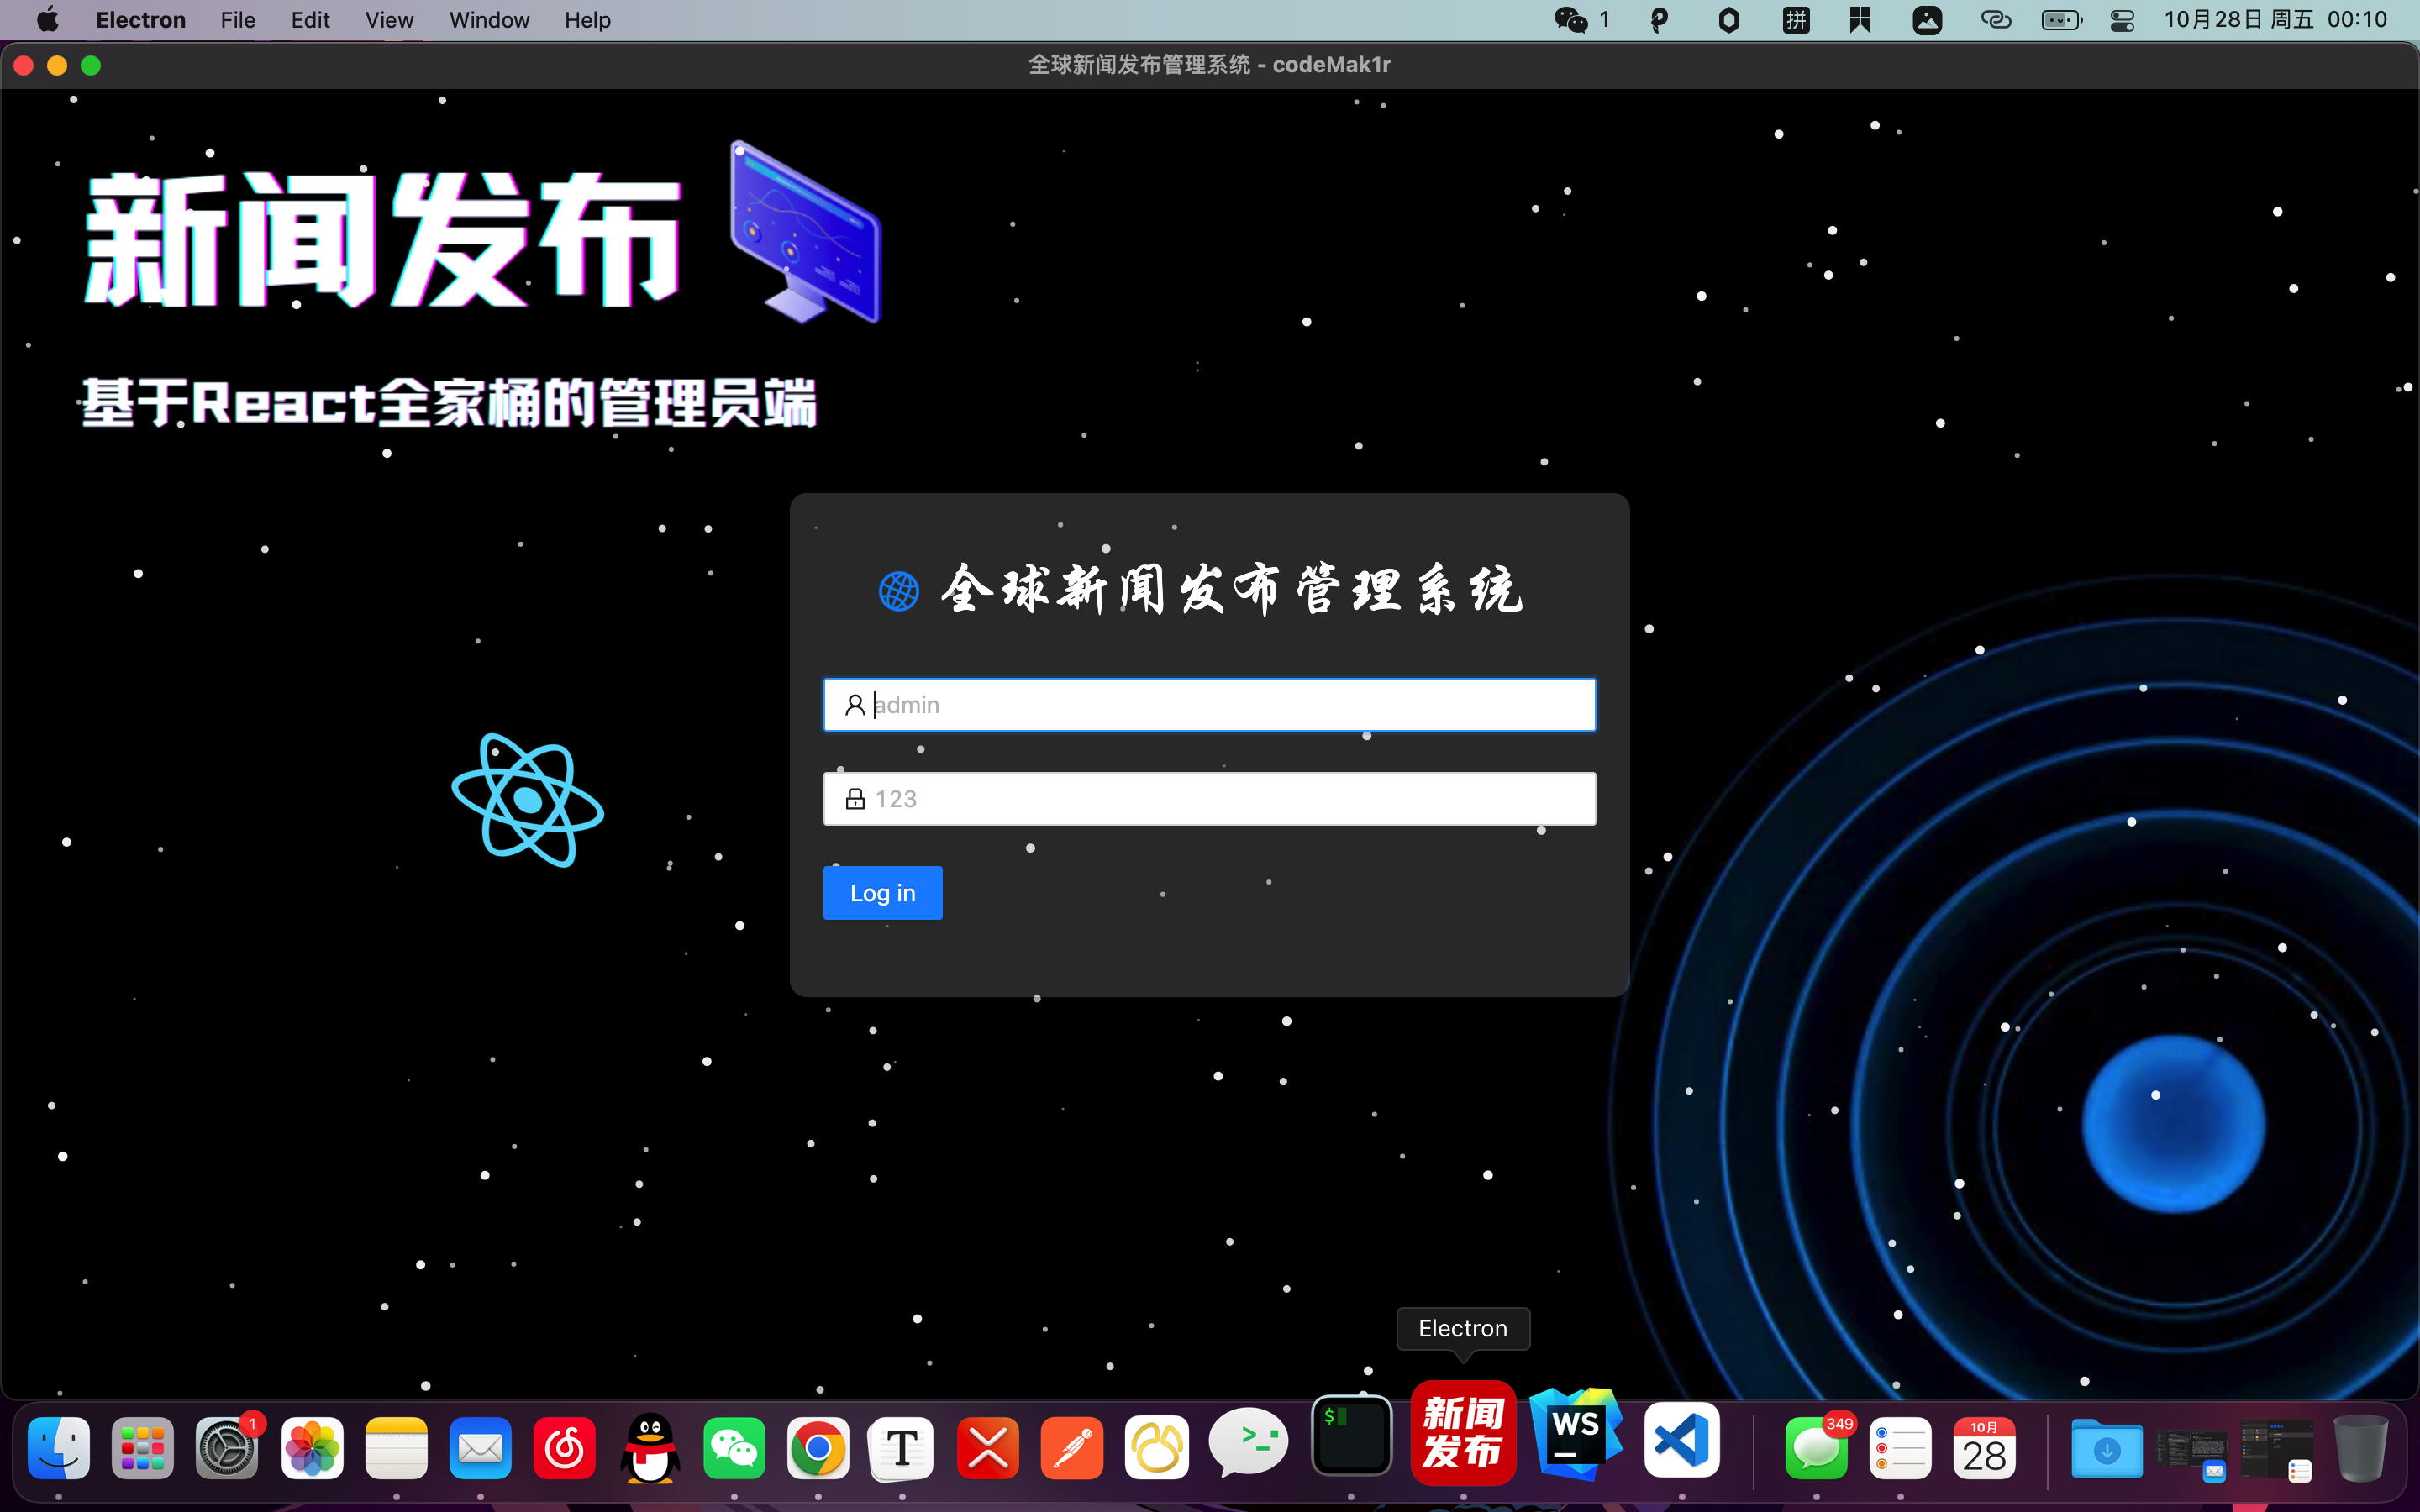
Task: Open the Window menu
Action: coord(489,20)
